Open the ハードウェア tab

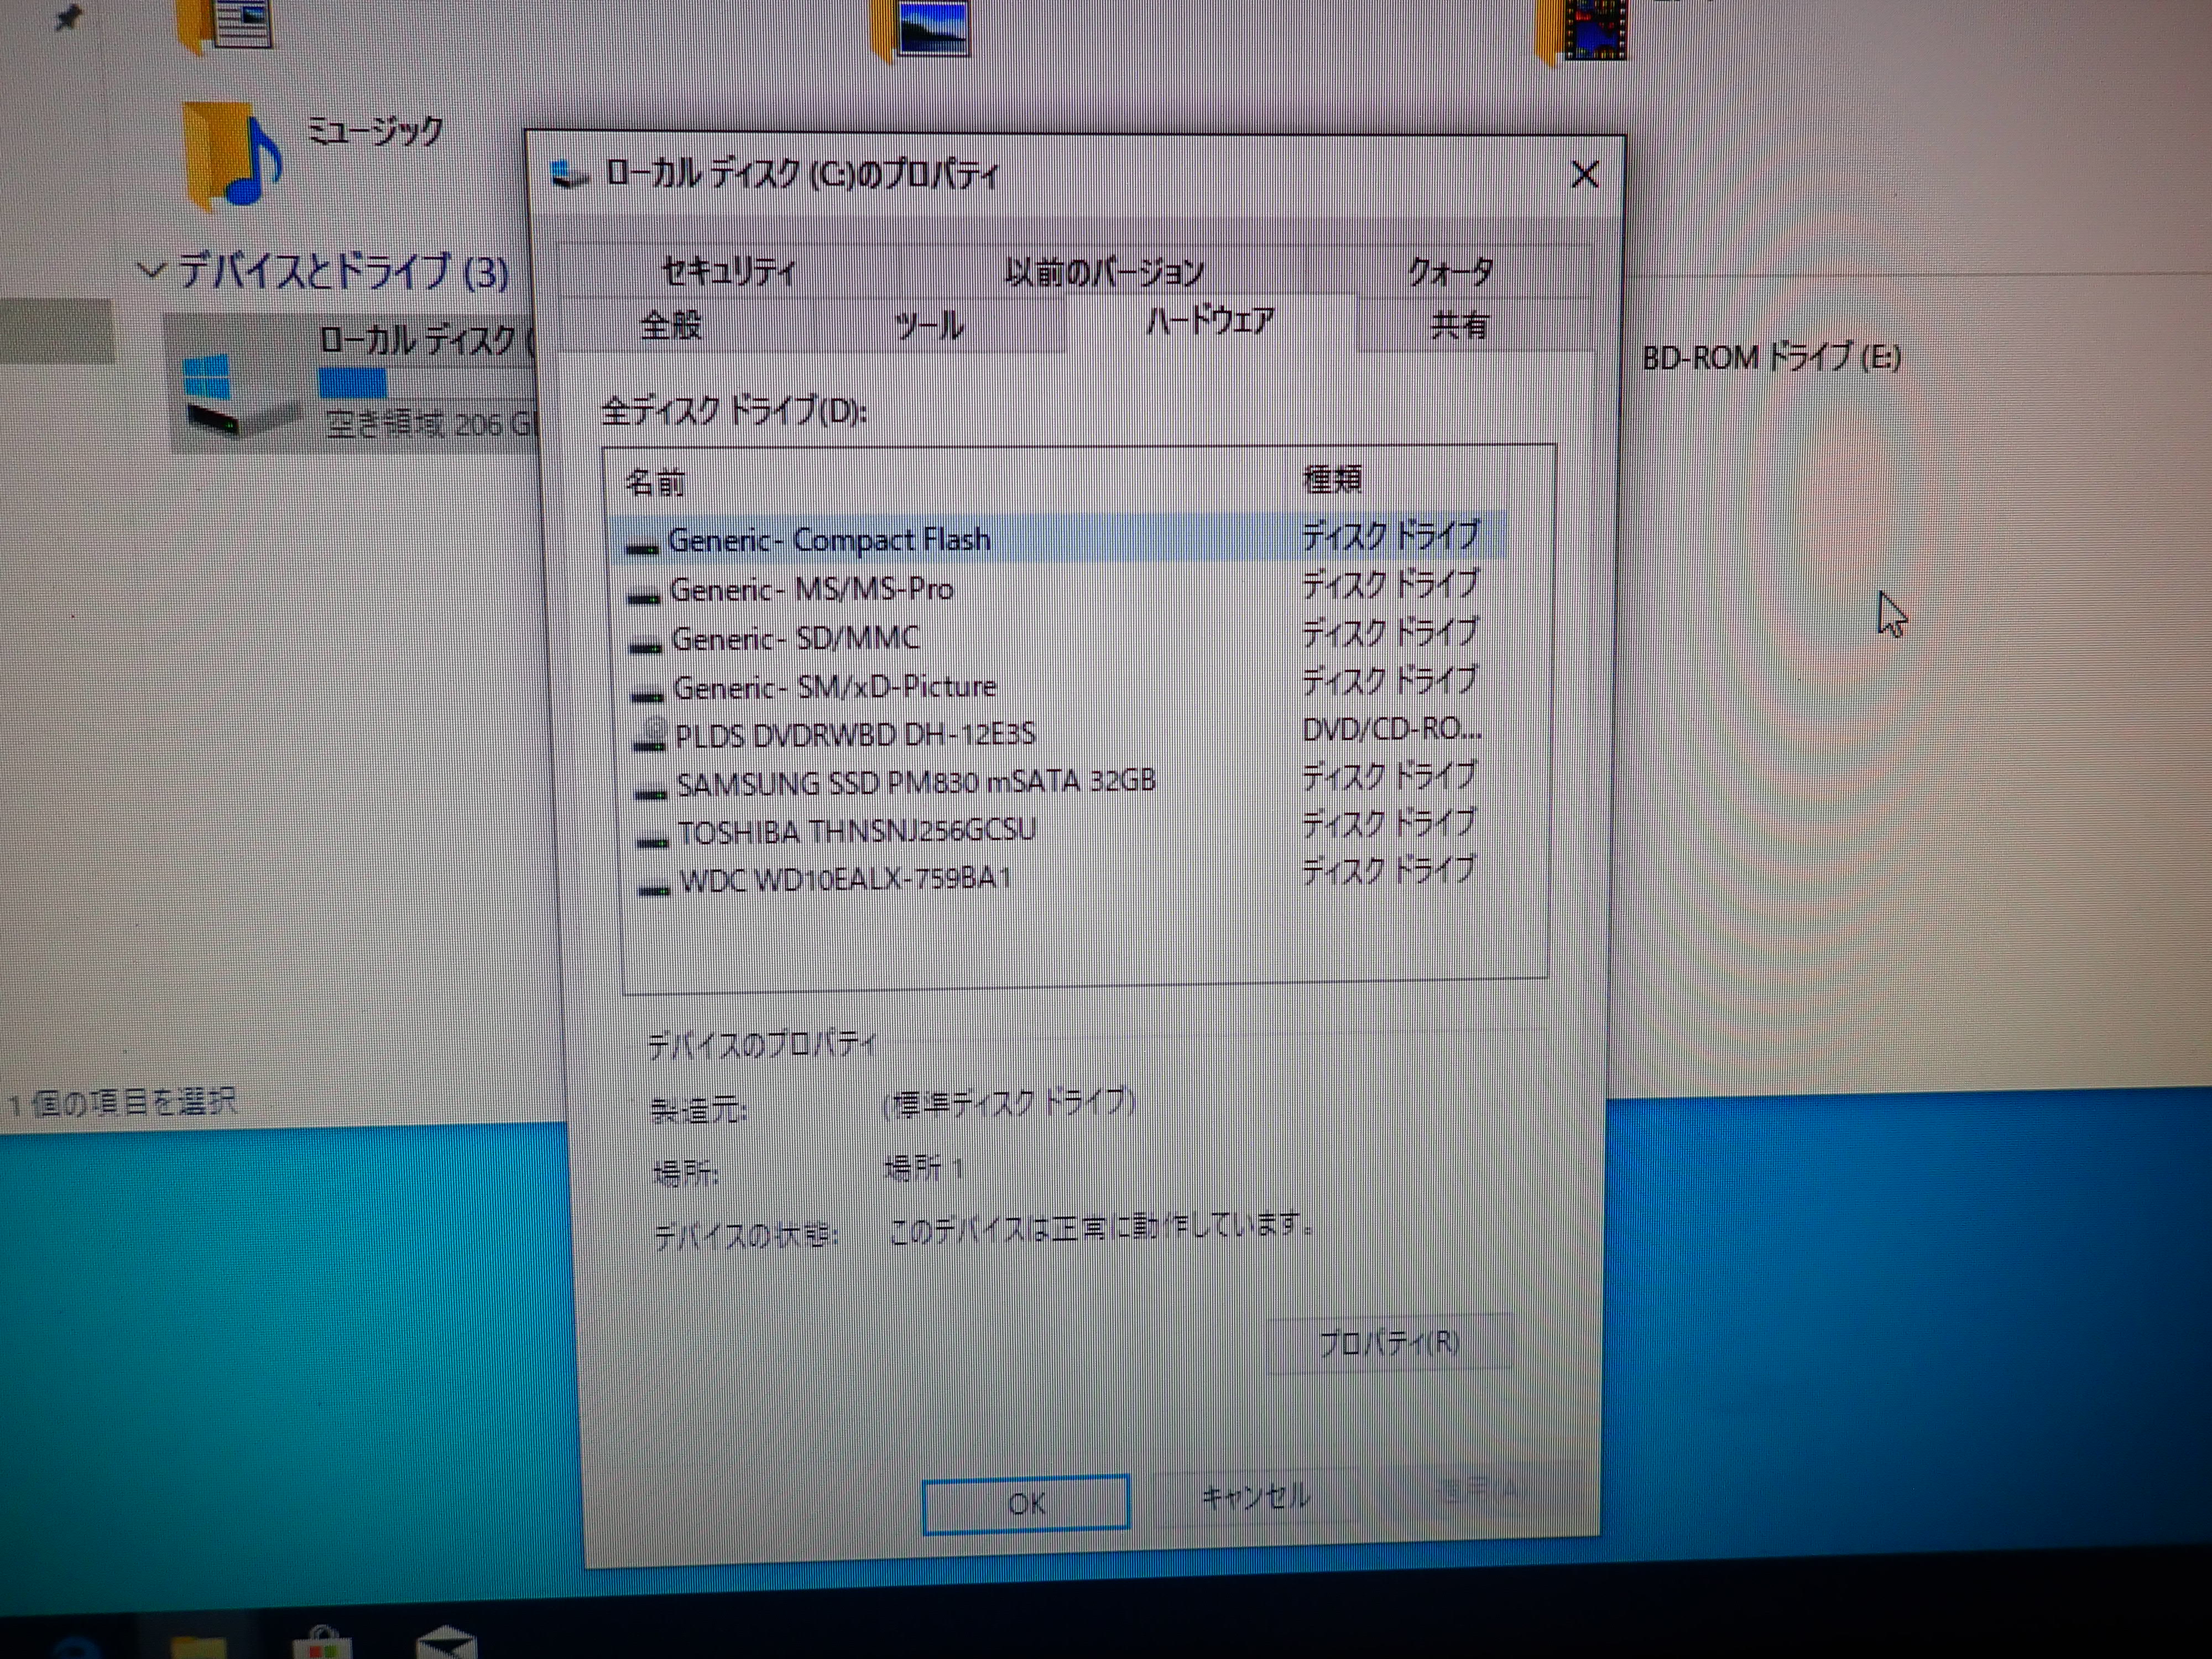pos(1211,321)
